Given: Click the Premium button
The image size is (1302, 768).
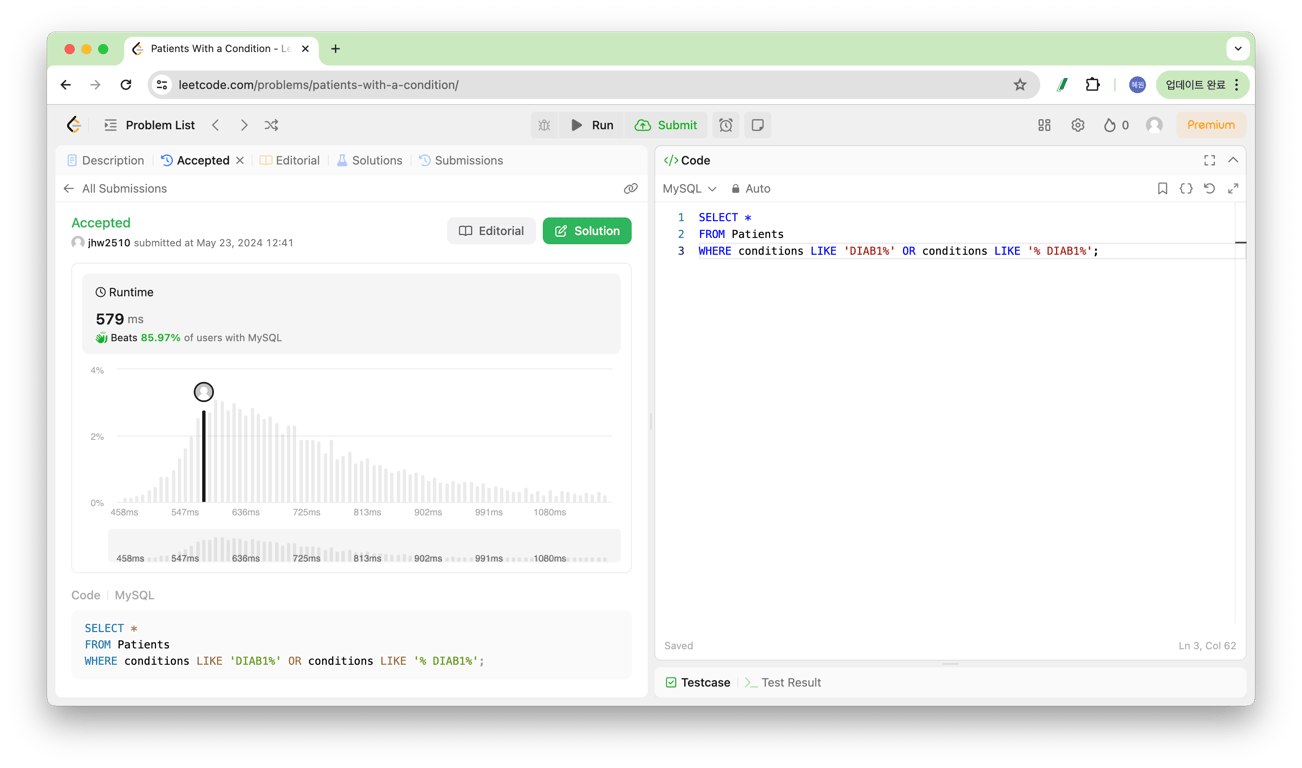Looking at the screenshot, I should [1211, 125].
